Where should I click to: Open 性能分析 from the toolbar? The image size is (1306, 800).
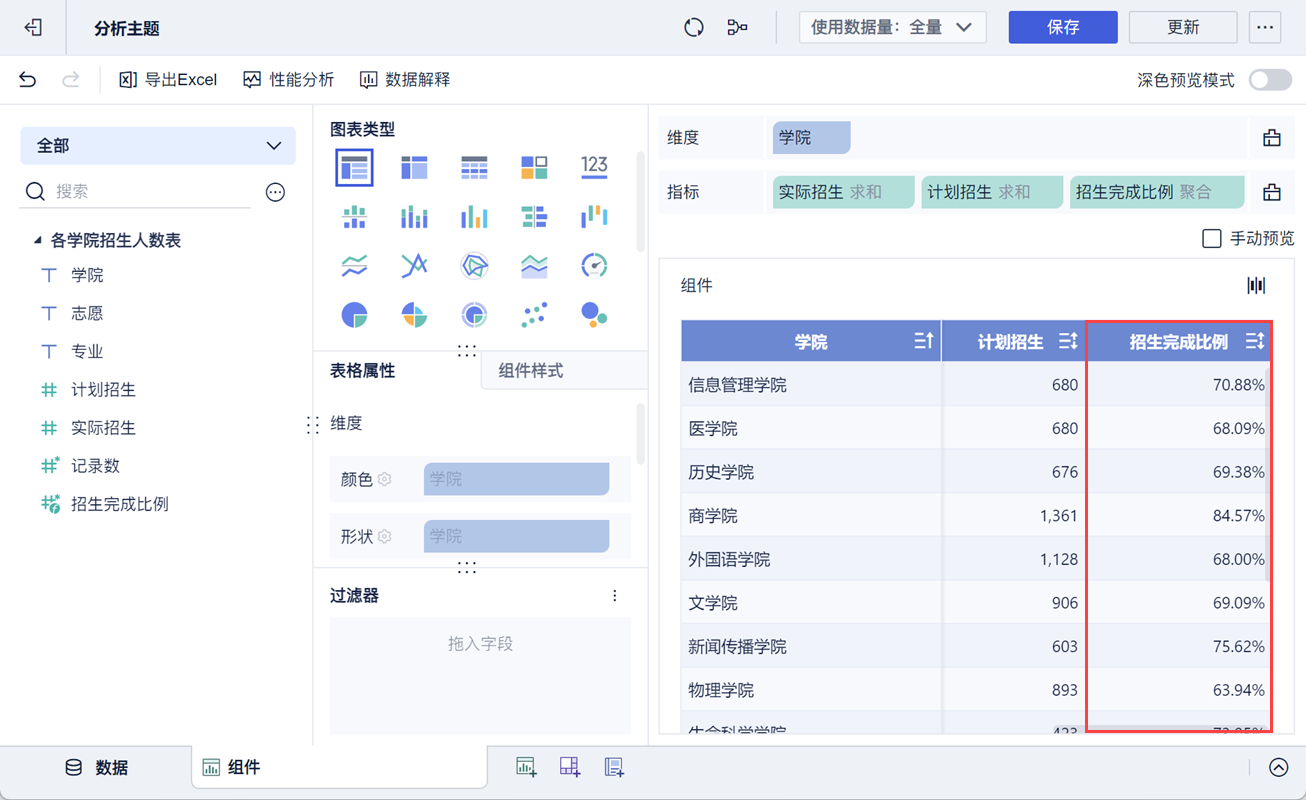pos(289,80)
